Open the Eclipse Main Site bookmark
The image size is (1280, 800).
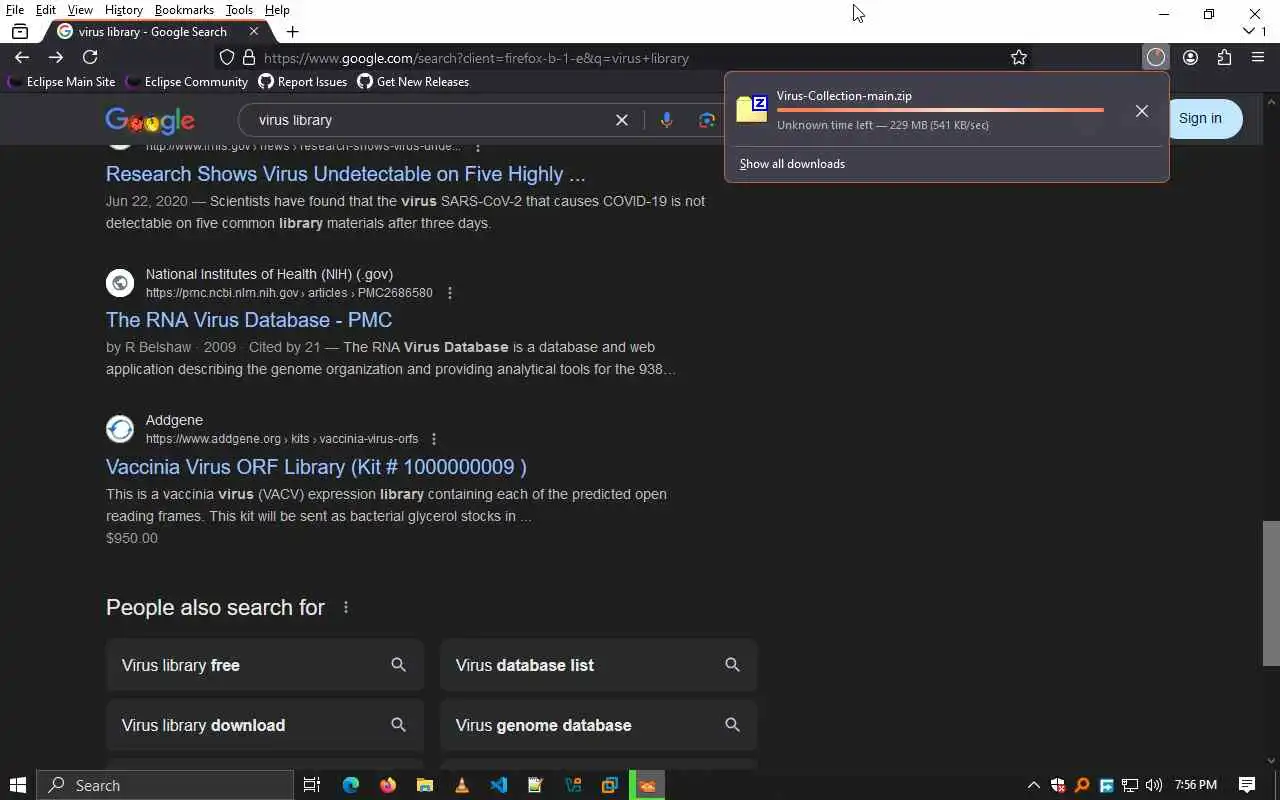click(x=61, y=82)
